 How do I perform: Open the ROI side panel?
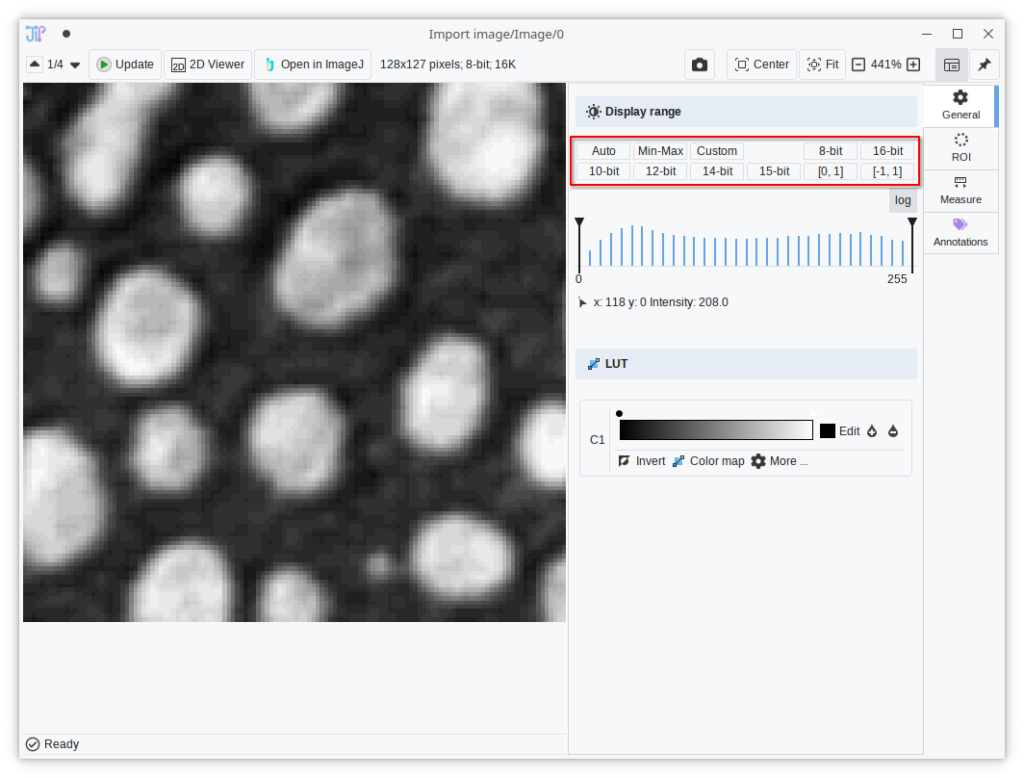960,148
